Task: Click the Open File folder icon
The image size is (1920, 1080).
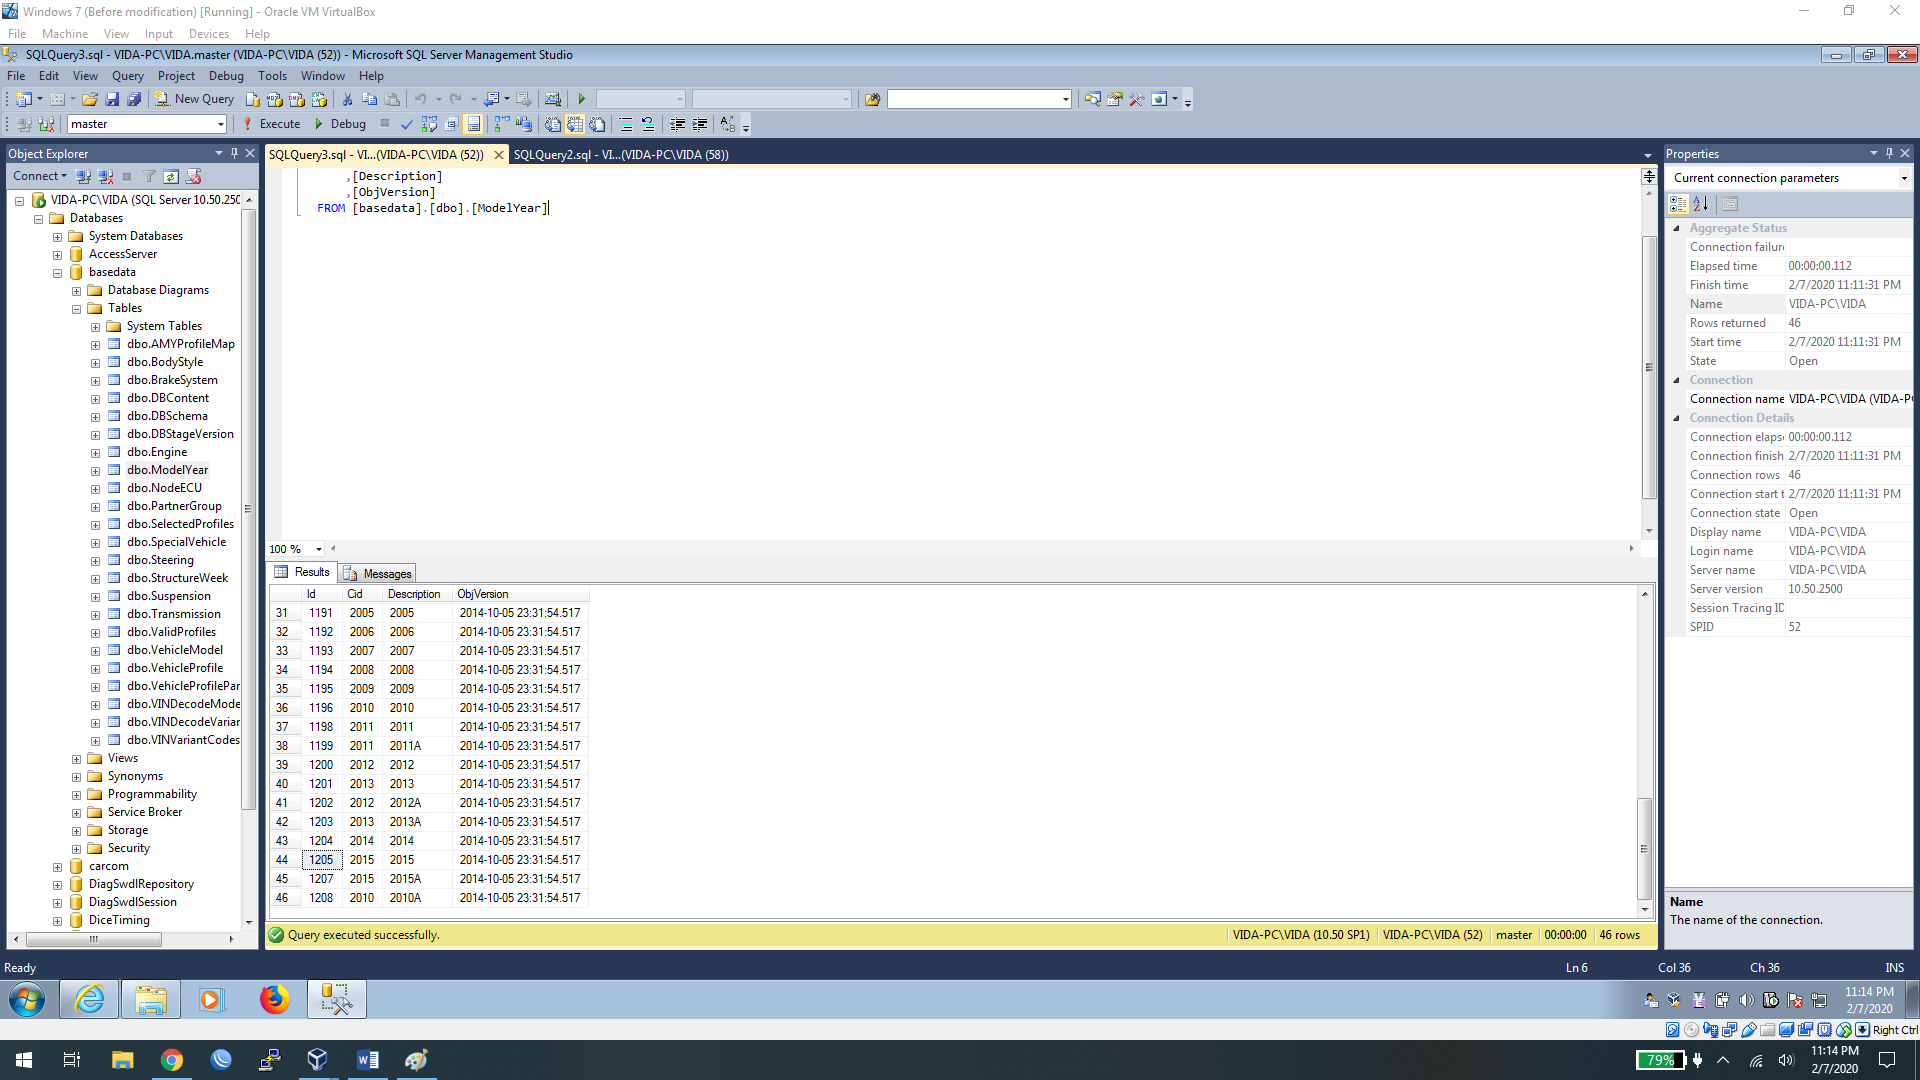Action: coord(90,99)
